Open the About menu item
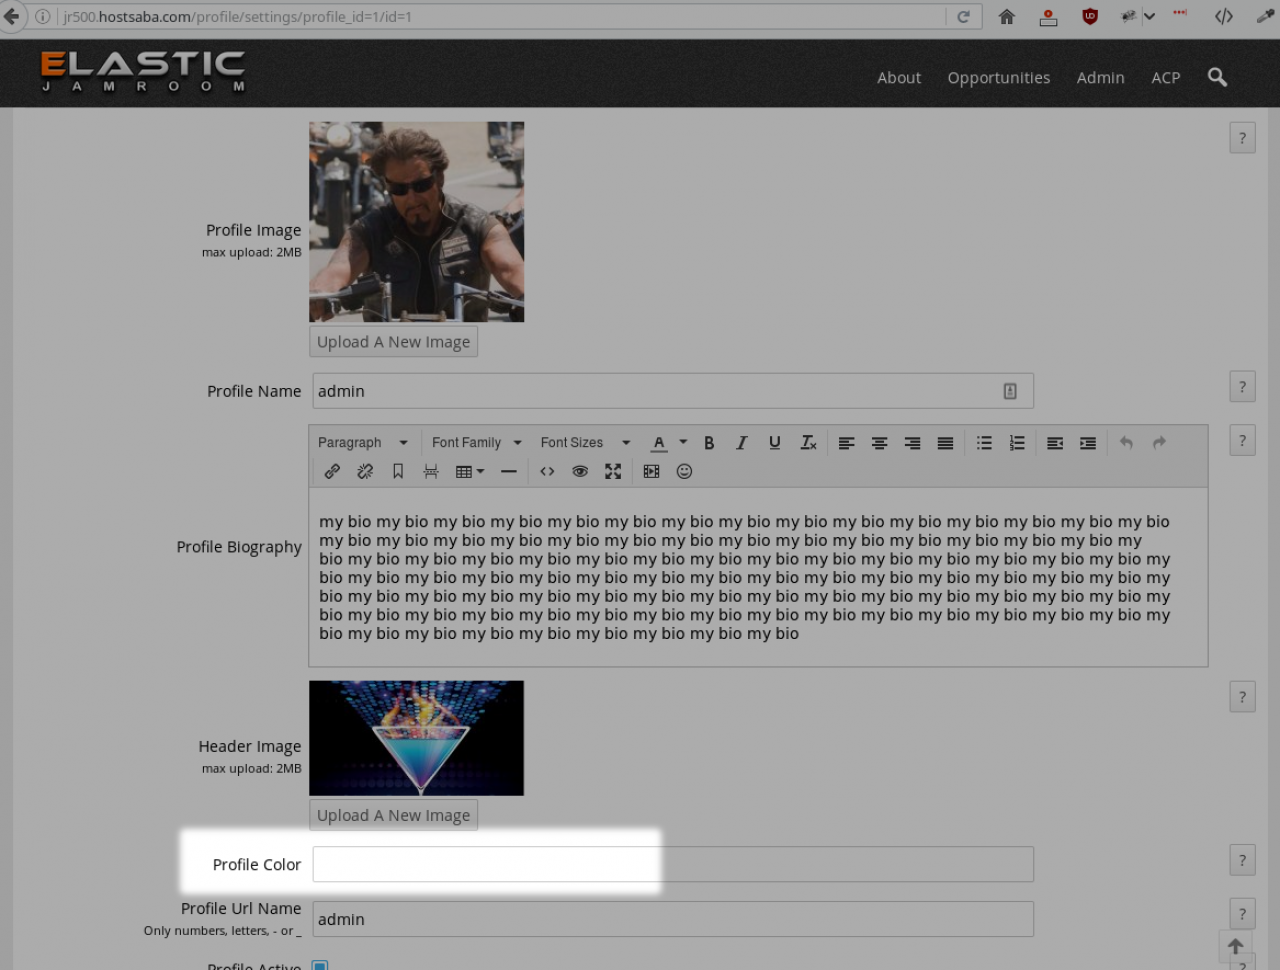Image resolution: width=1280 pixels, height=970 pixels. [x=899, y=78]
